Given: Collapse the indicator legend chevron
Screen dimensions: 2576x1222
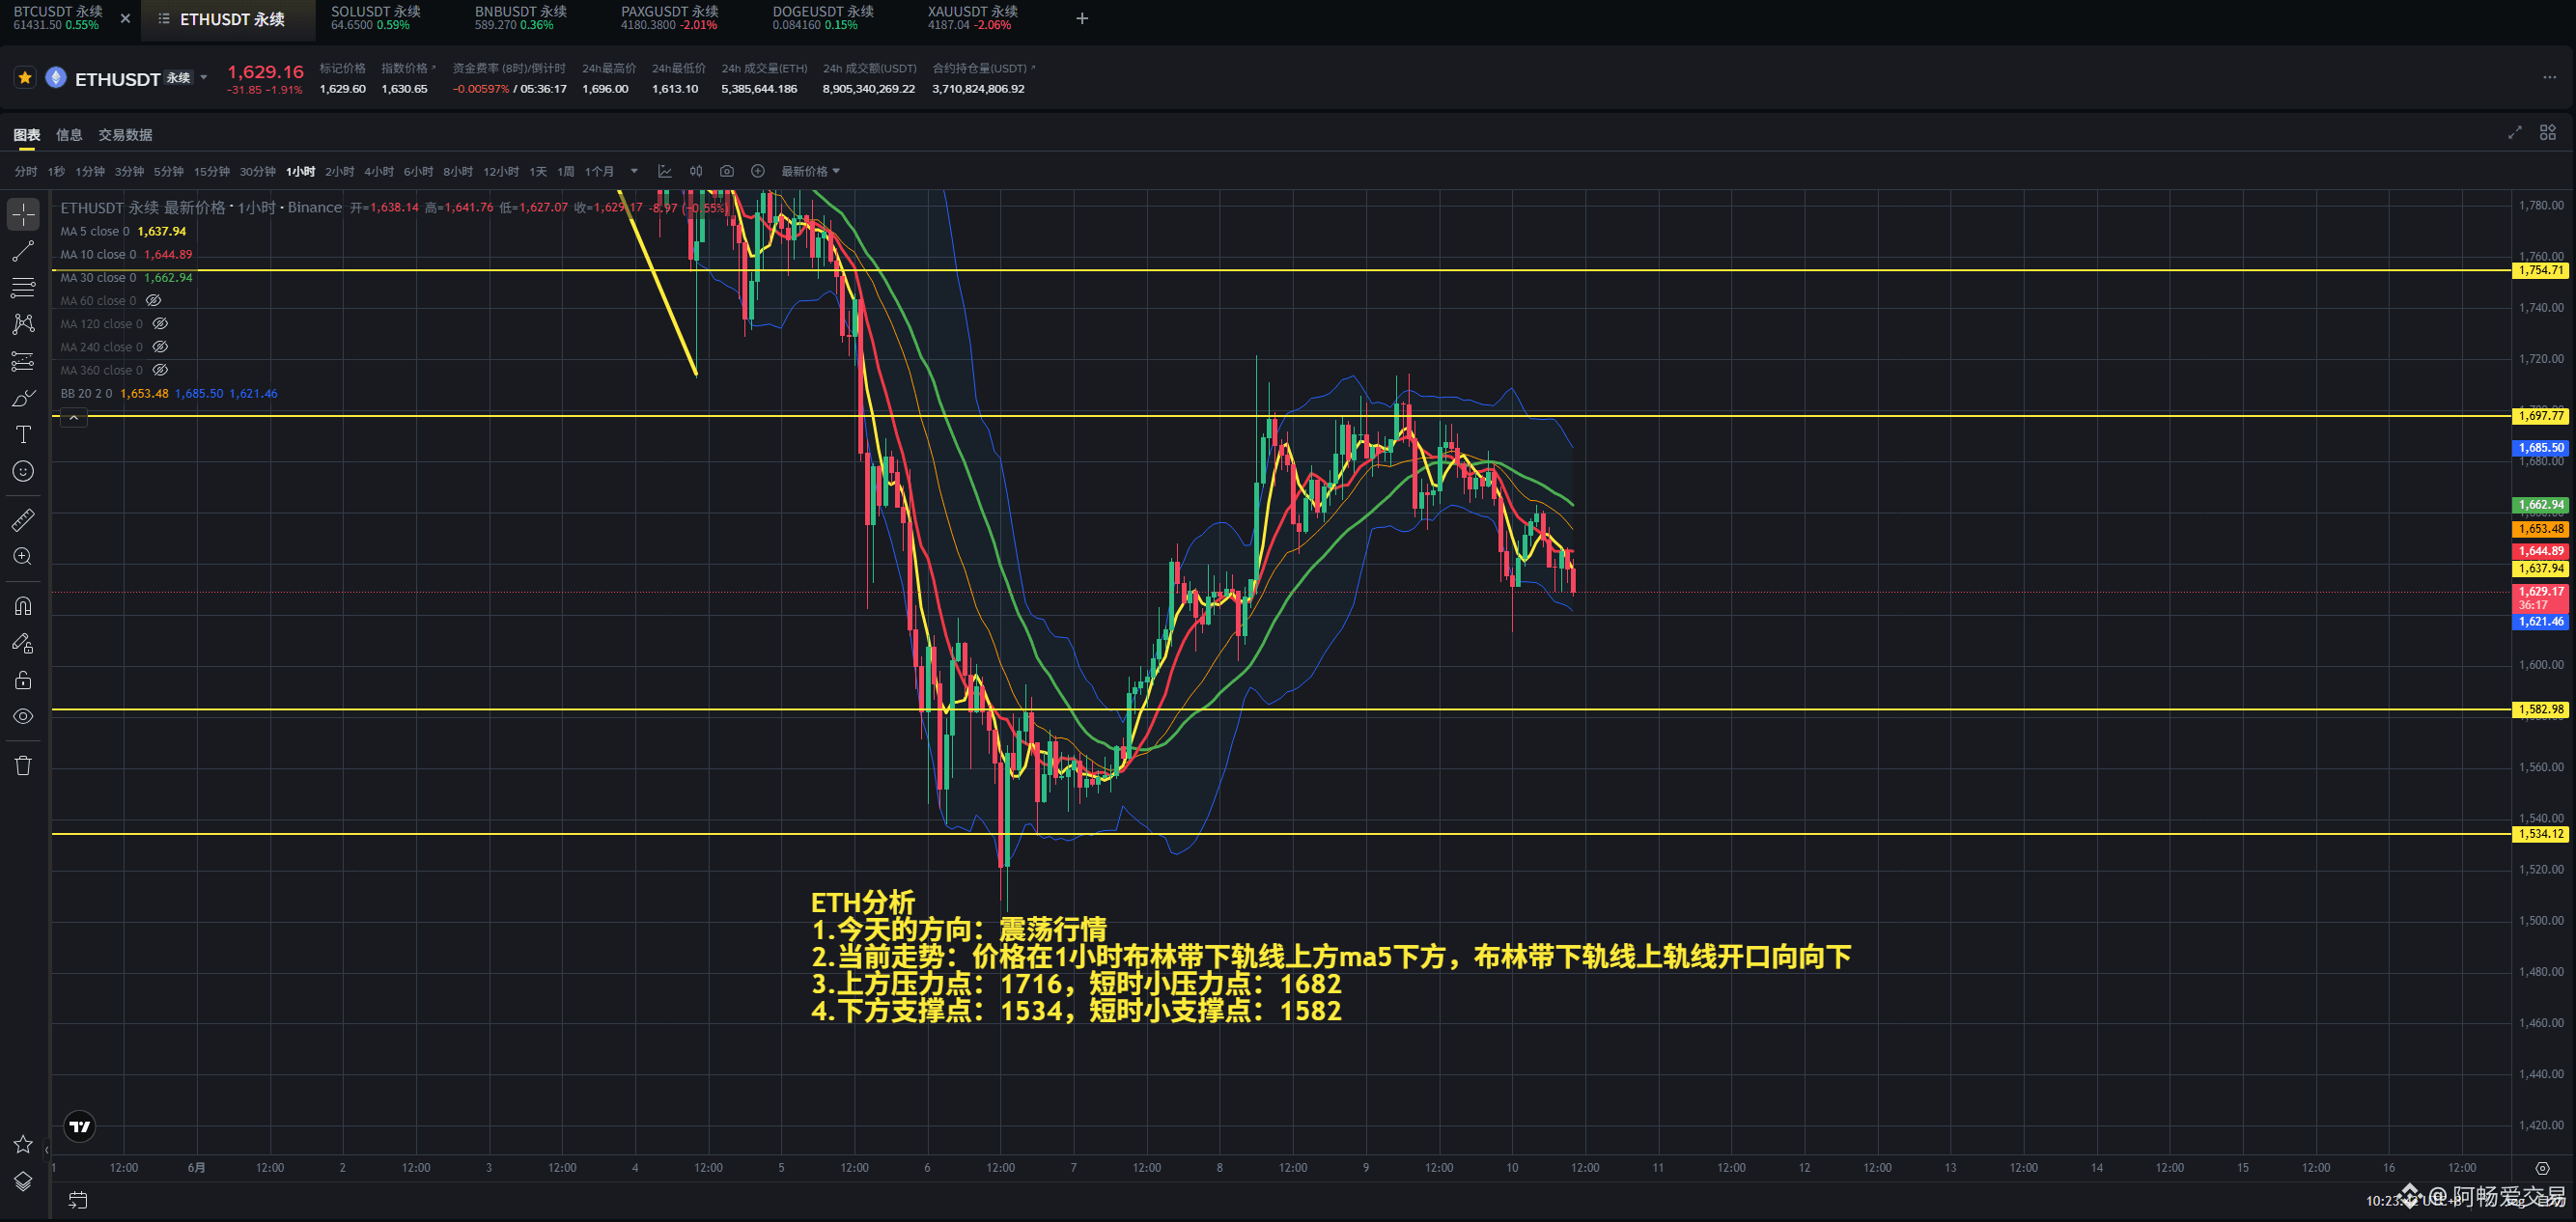Looking at the screenshot, I should click(x=74, y=418).
